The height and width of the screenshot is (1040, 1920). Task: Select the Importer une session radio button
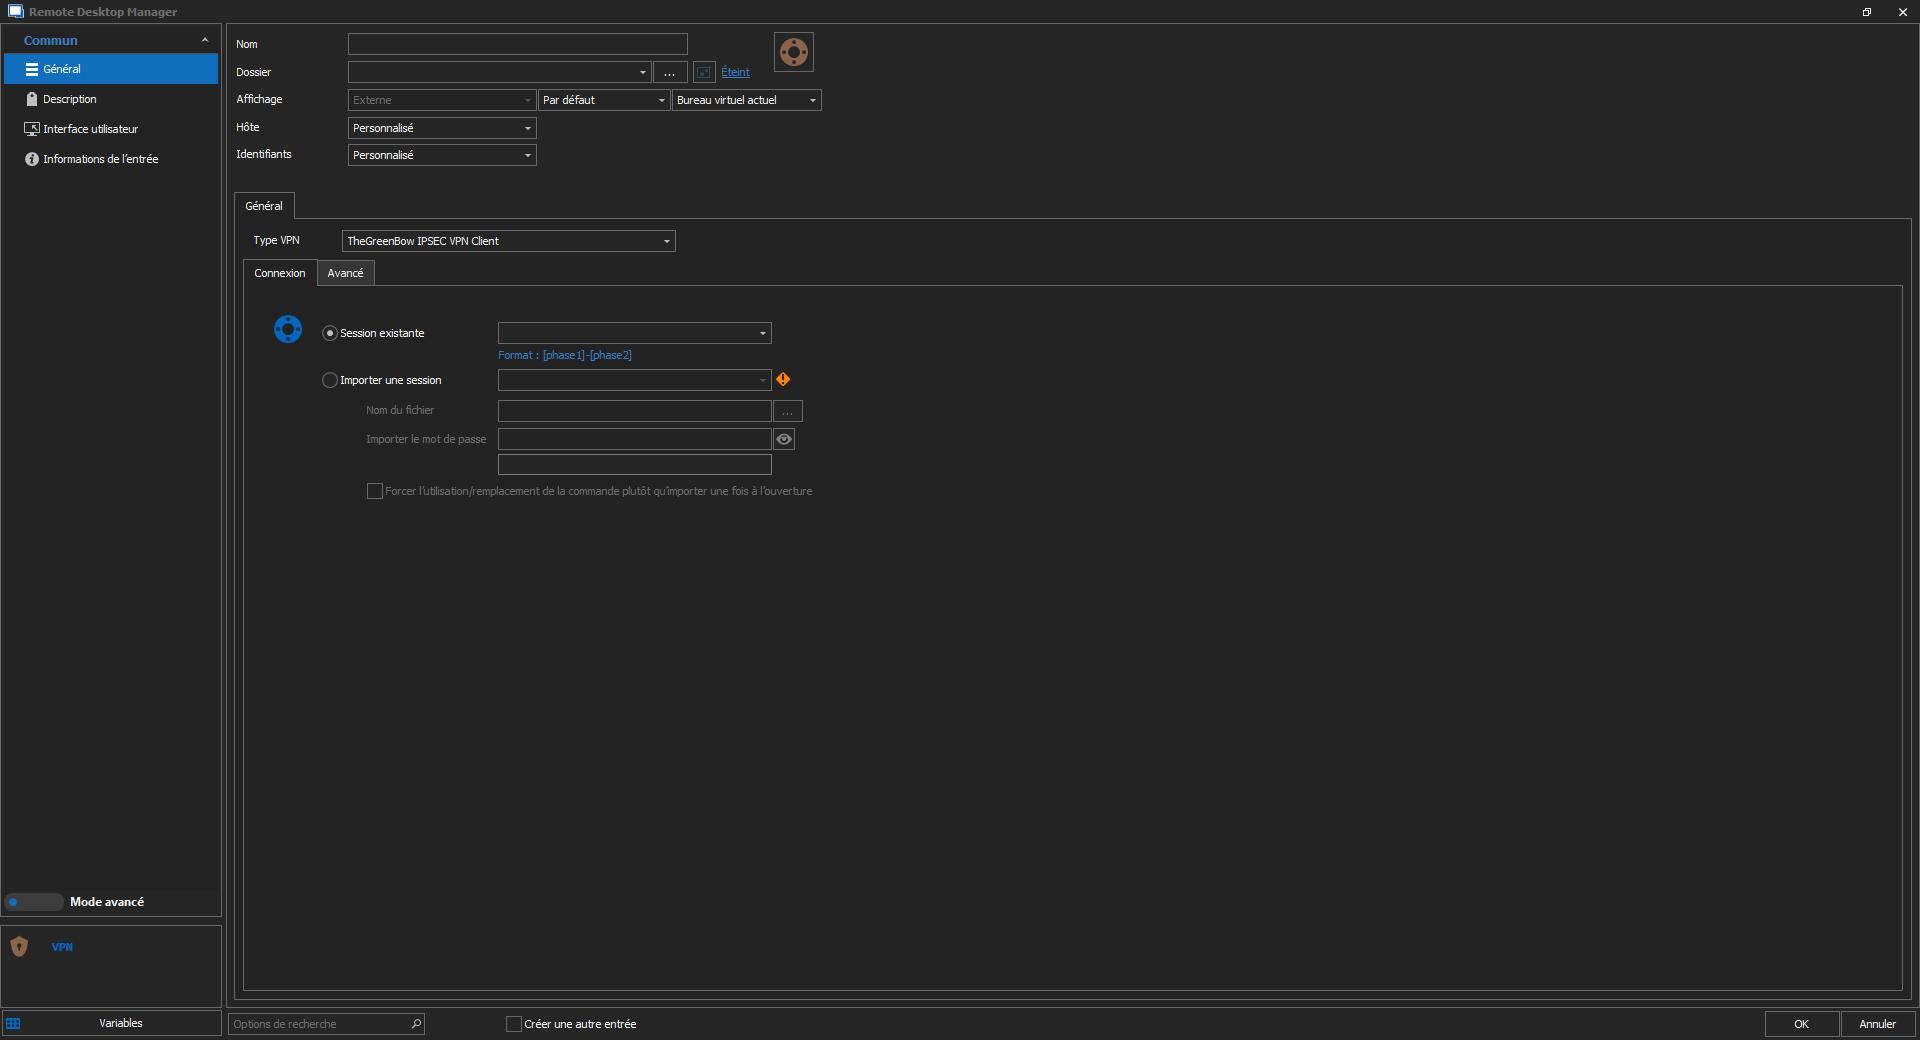pyautogui.click(x=330, y=381)
